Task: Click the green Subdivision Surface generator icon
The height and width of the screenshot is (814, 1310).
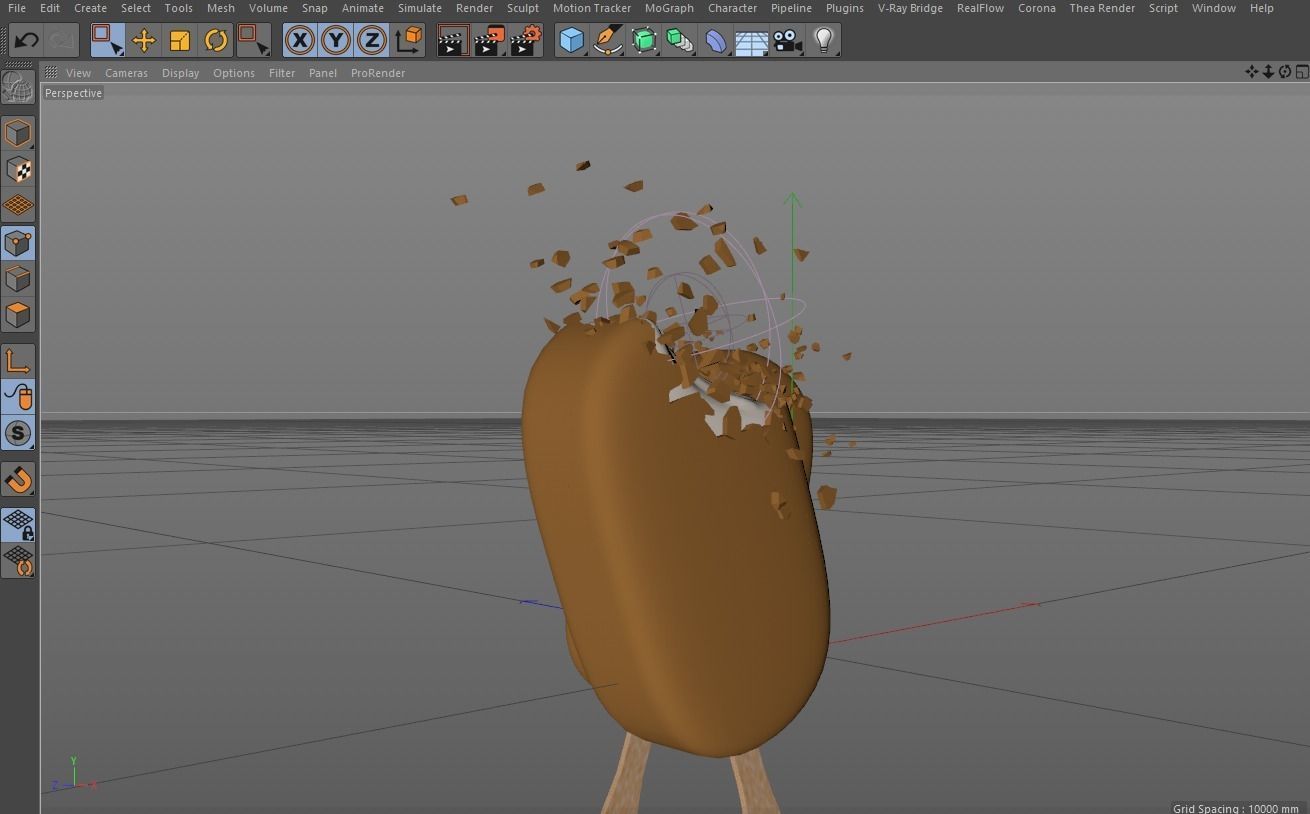Action: tap(644, 41)
